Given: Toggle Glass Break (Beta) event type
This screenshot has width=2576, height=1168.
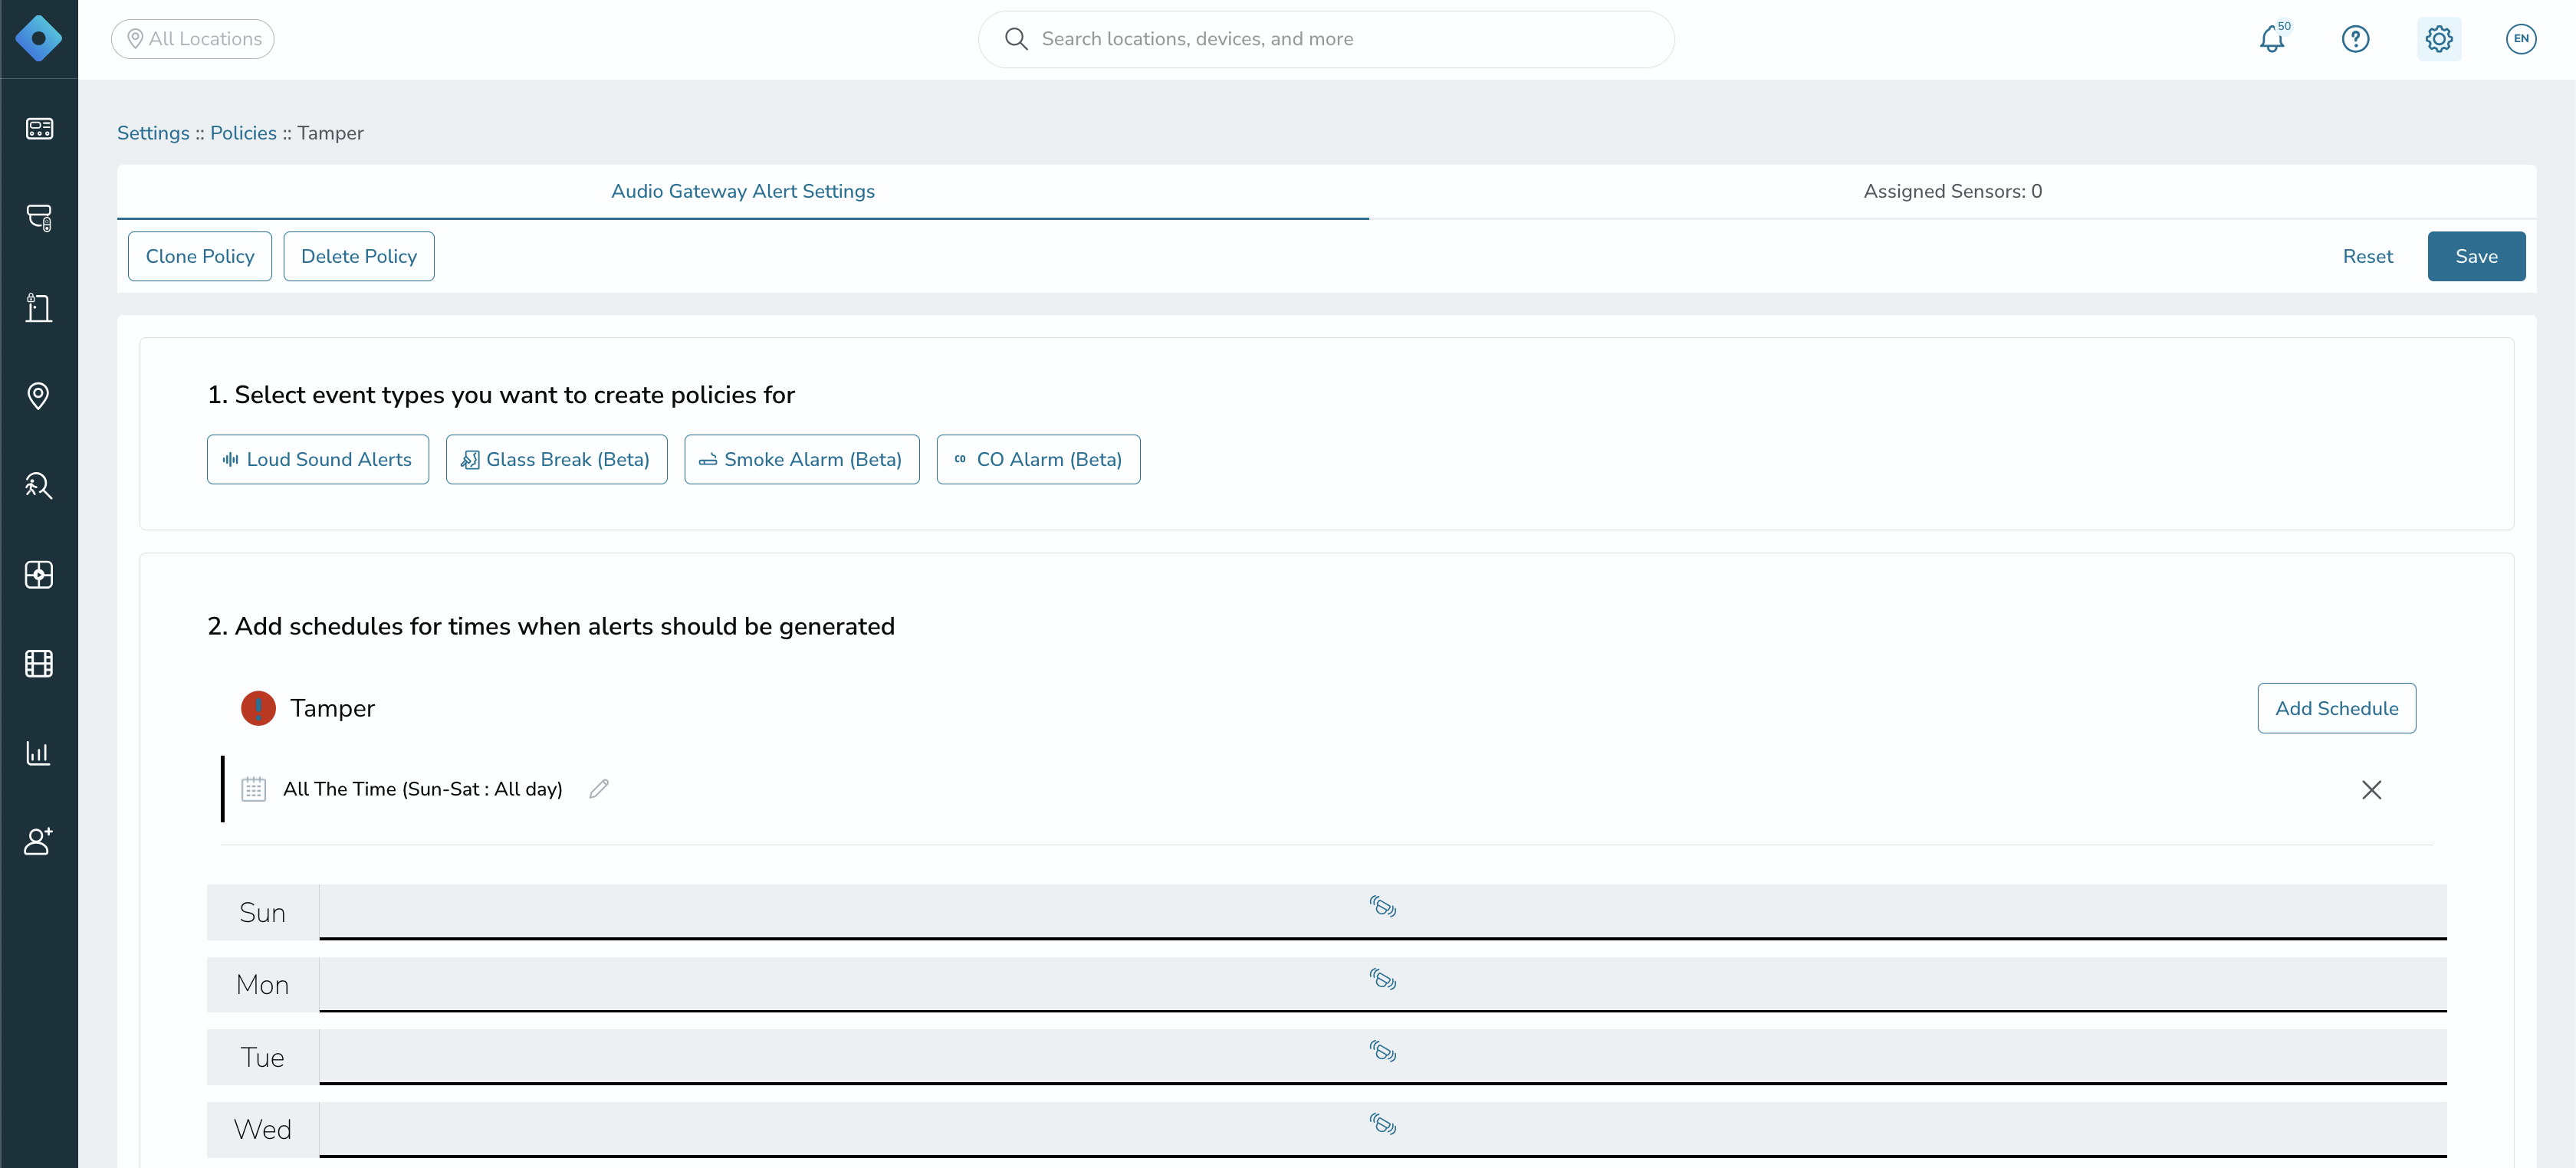Looking at the screenshot, I should [556, 459].
